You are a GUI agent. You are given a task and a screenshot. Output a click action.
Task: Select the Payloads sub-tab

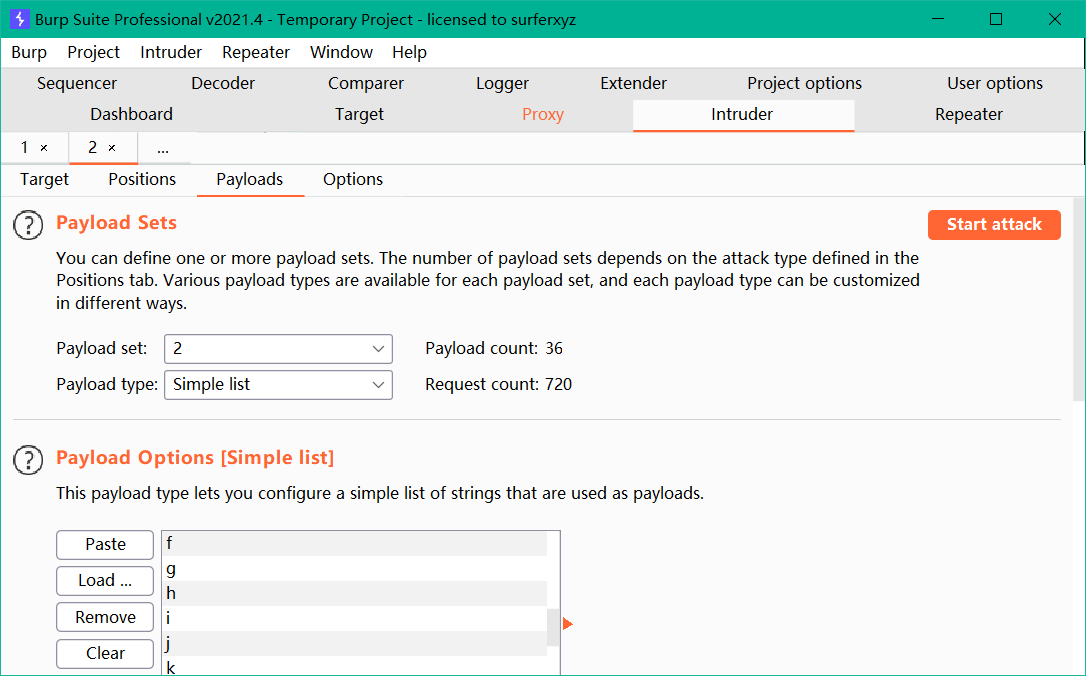[x=250, y=179]
